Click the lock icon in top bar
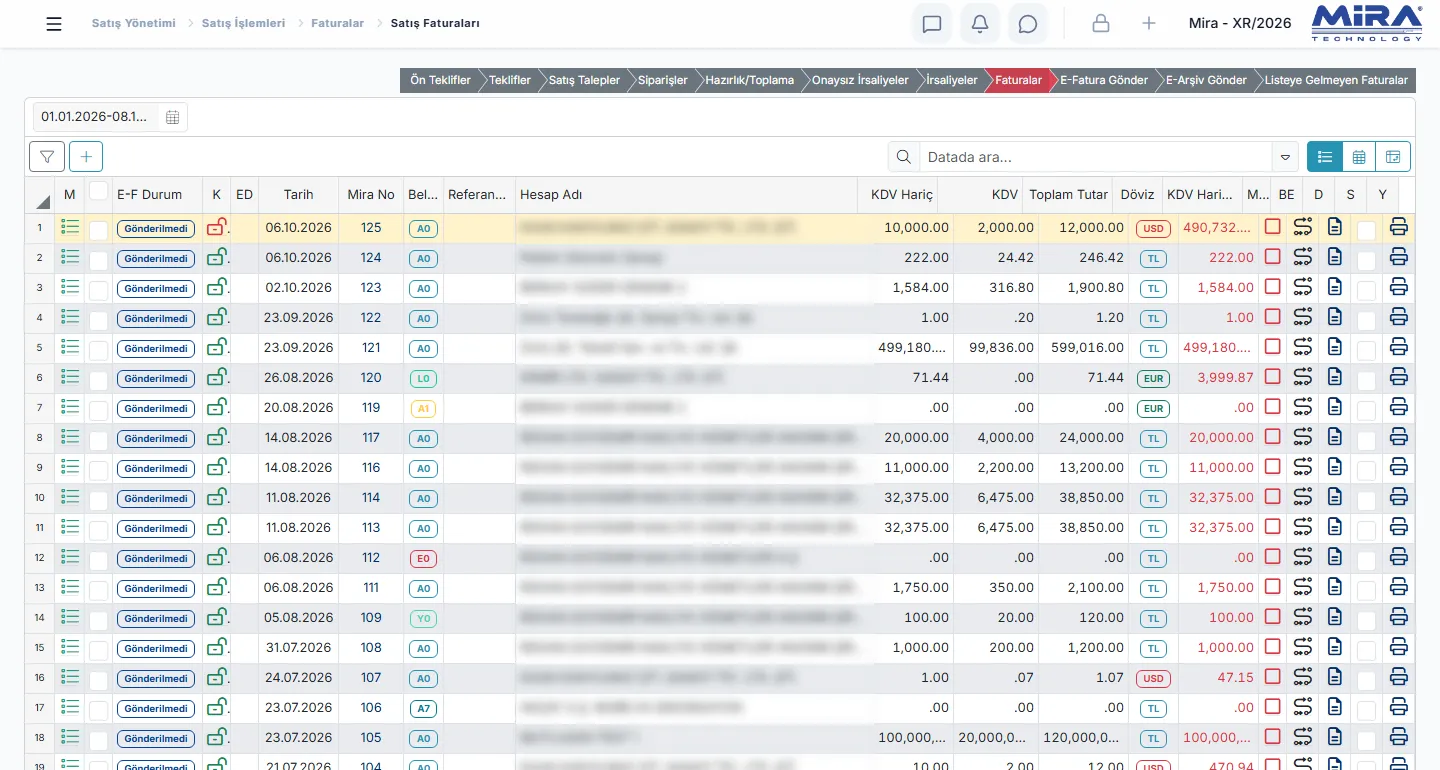 [1101, 24]
